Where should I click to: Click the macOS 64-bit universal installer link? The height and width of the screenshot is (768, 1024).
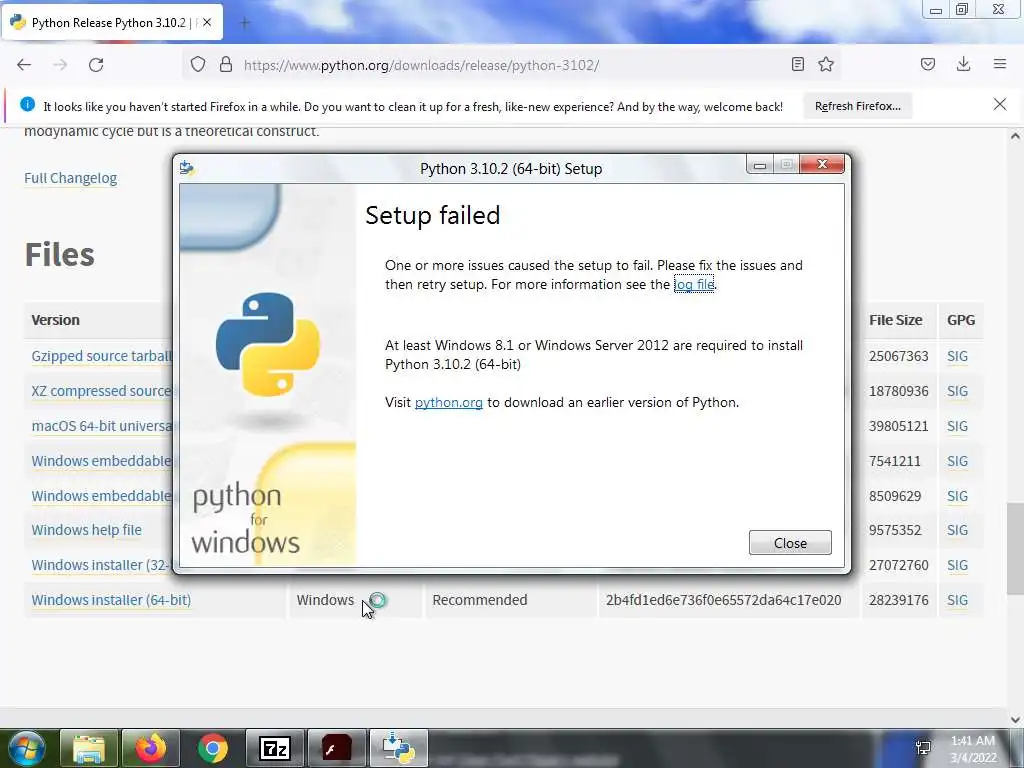[x=101, y=426]
